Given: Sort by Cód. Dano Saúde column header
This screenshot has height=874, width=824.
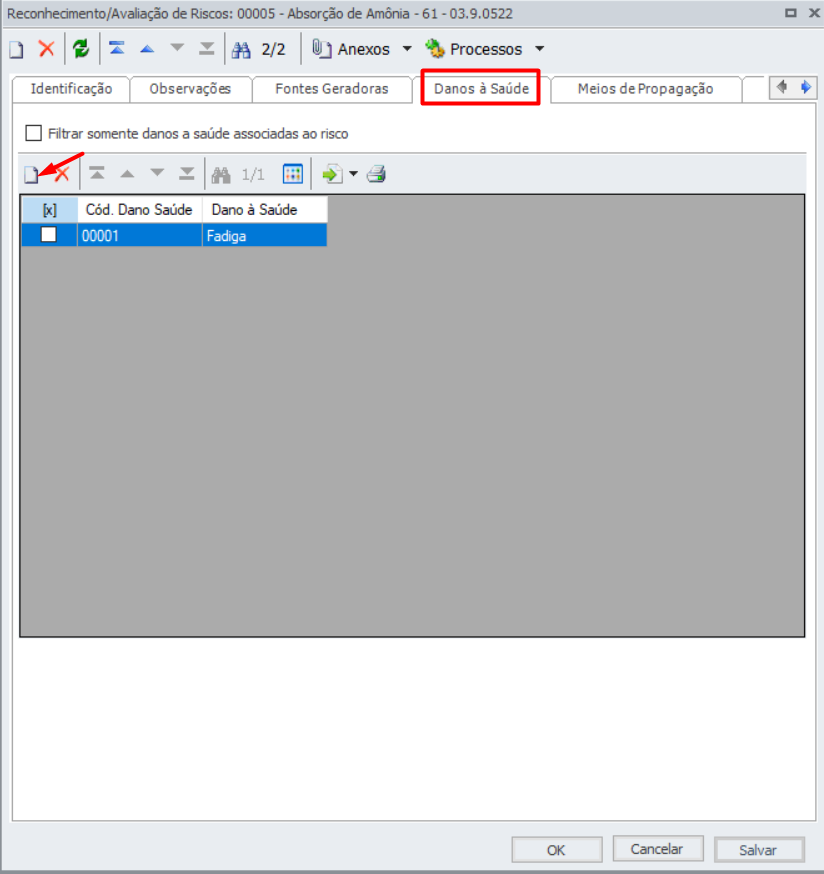Looking at the screenshot, I should click(139, 210).
